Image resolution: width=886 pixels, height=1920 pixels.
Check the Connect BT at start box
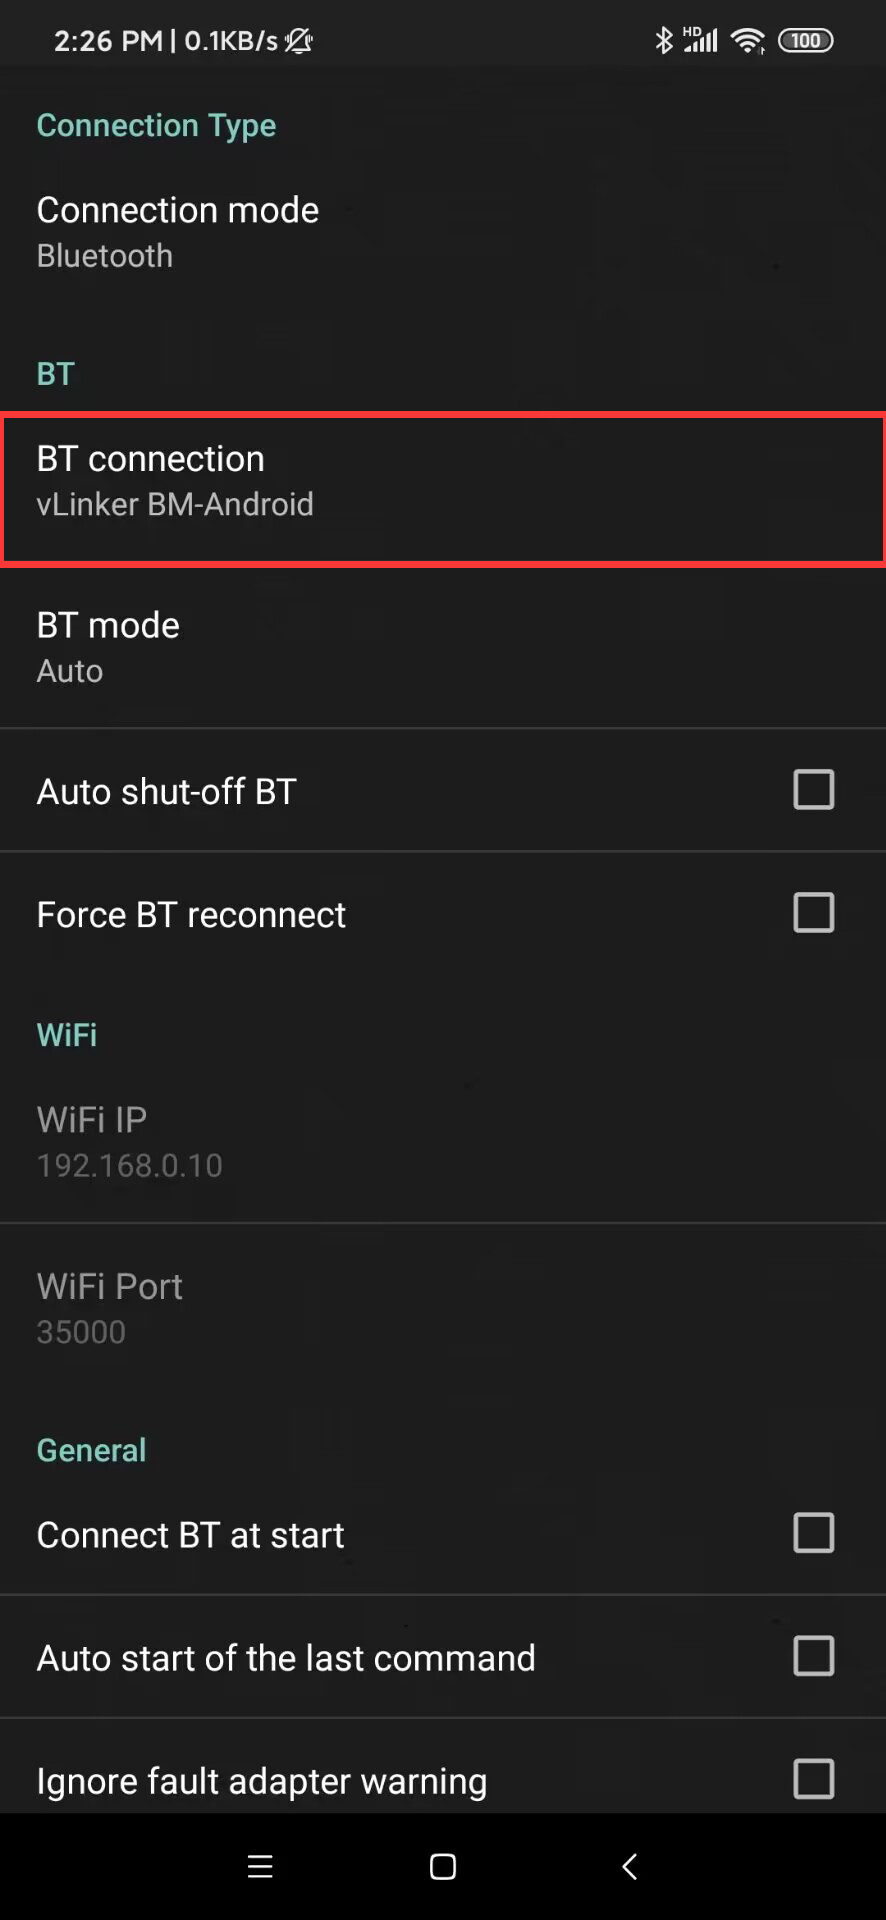(814, 1532)
